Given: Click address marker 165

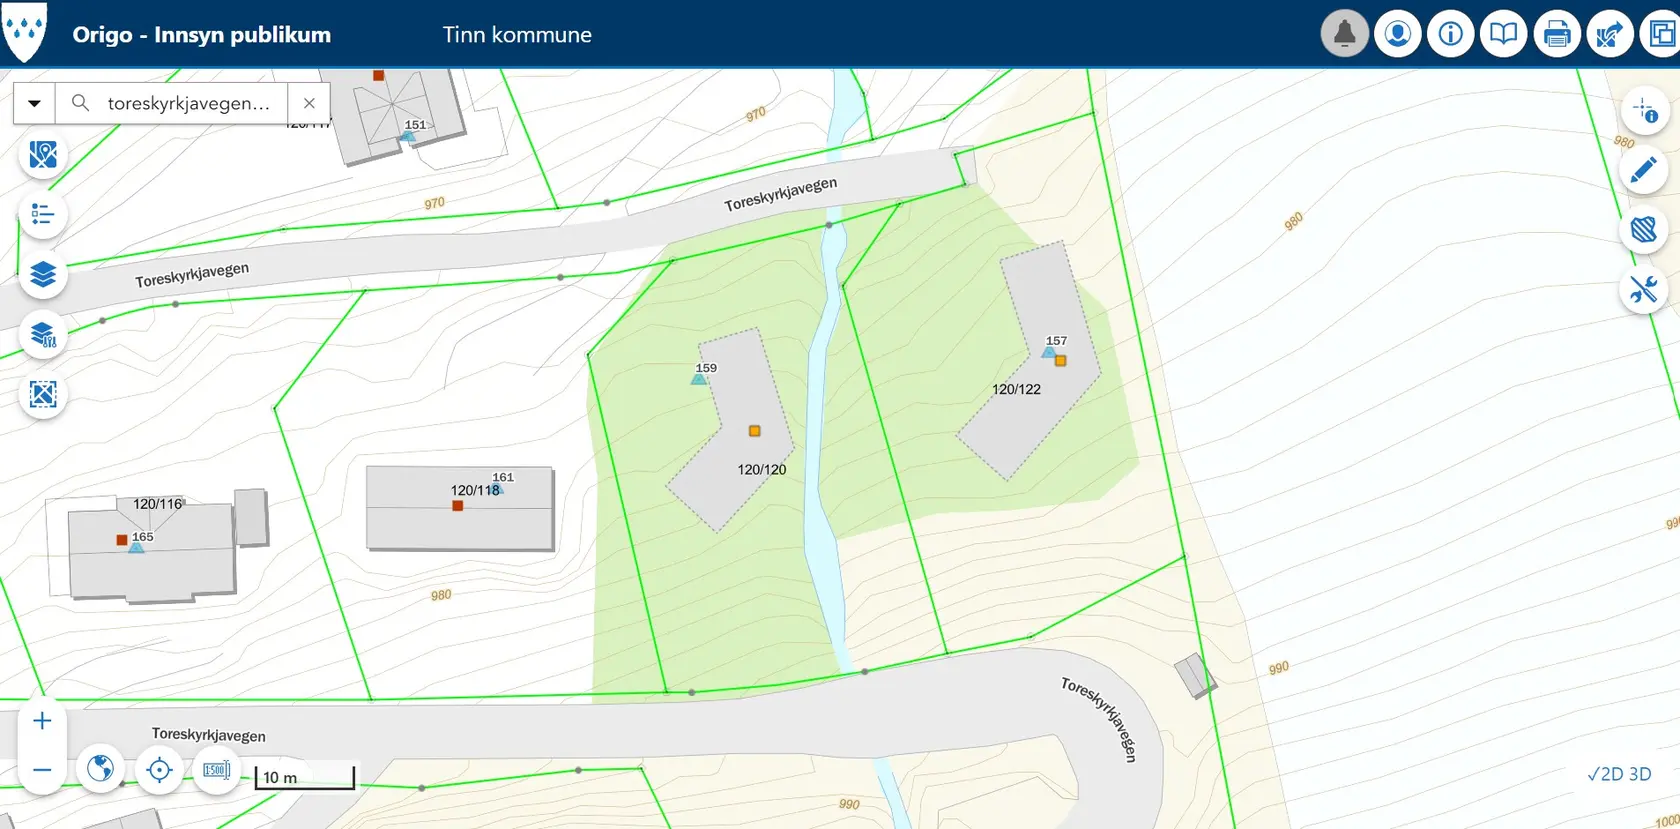Looking at the screenshot, I should 136,547.
